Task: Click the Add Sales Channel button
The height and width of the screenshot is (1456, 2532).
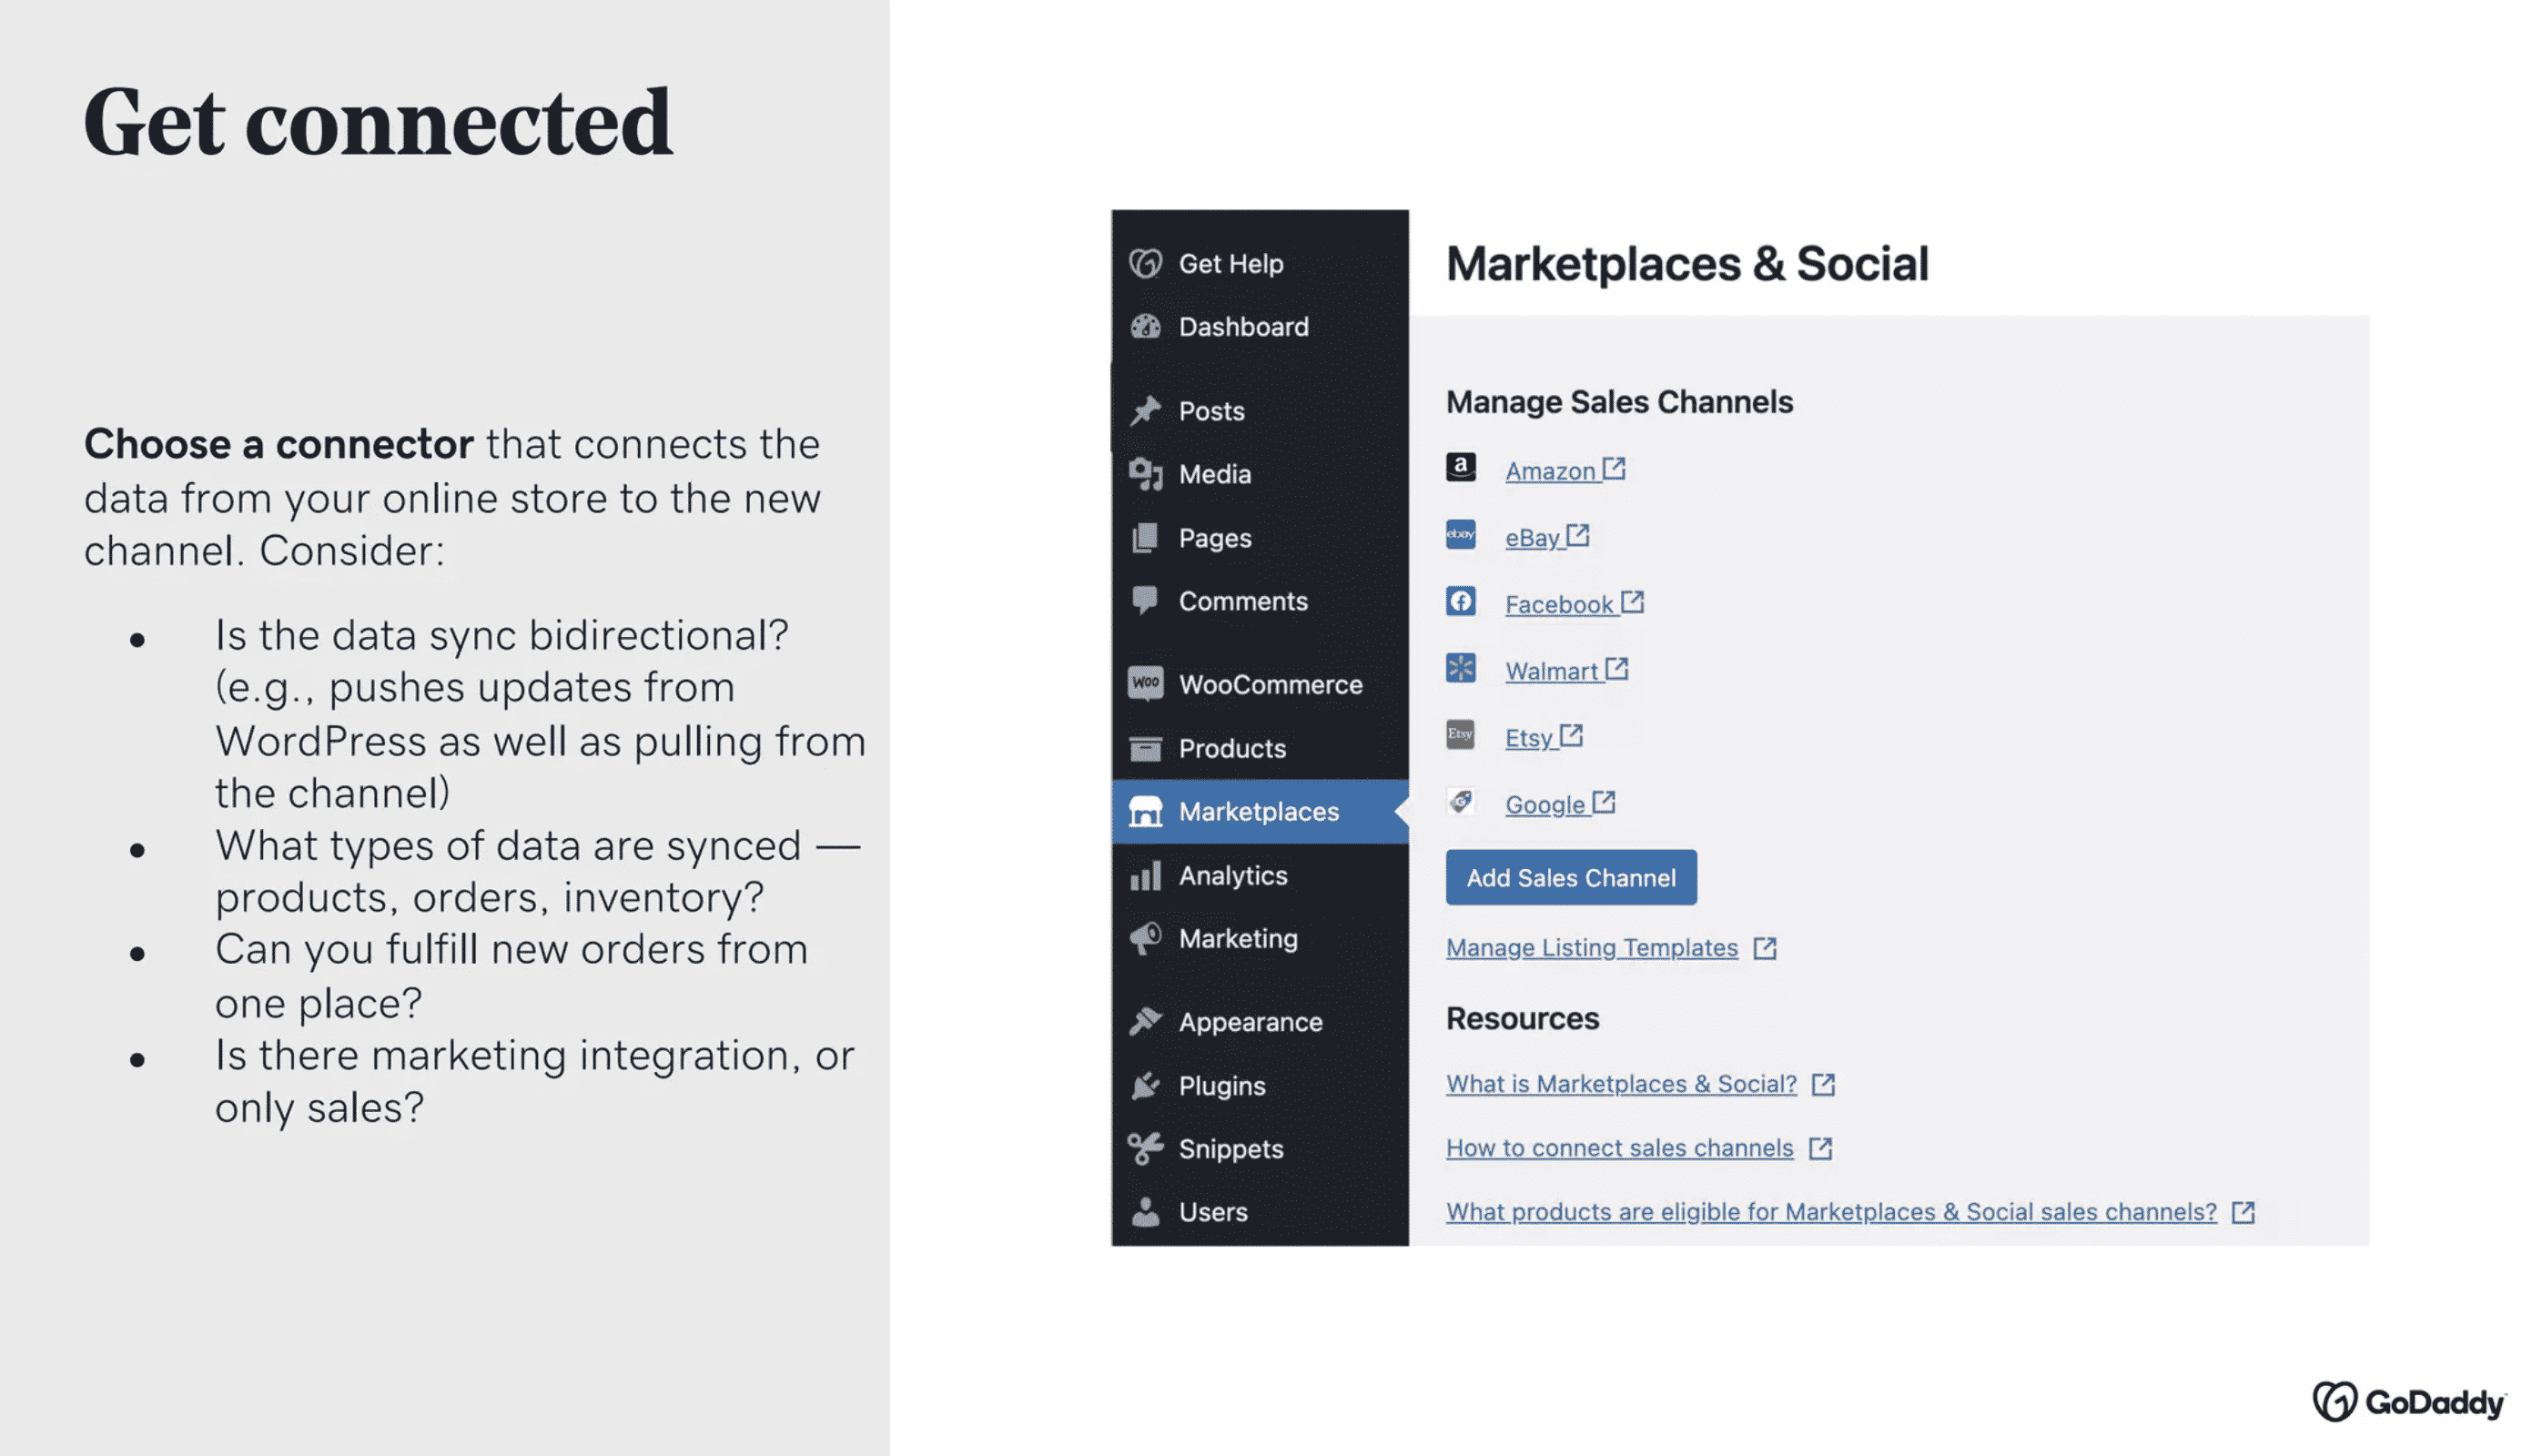Action: tap(1570, 878)
